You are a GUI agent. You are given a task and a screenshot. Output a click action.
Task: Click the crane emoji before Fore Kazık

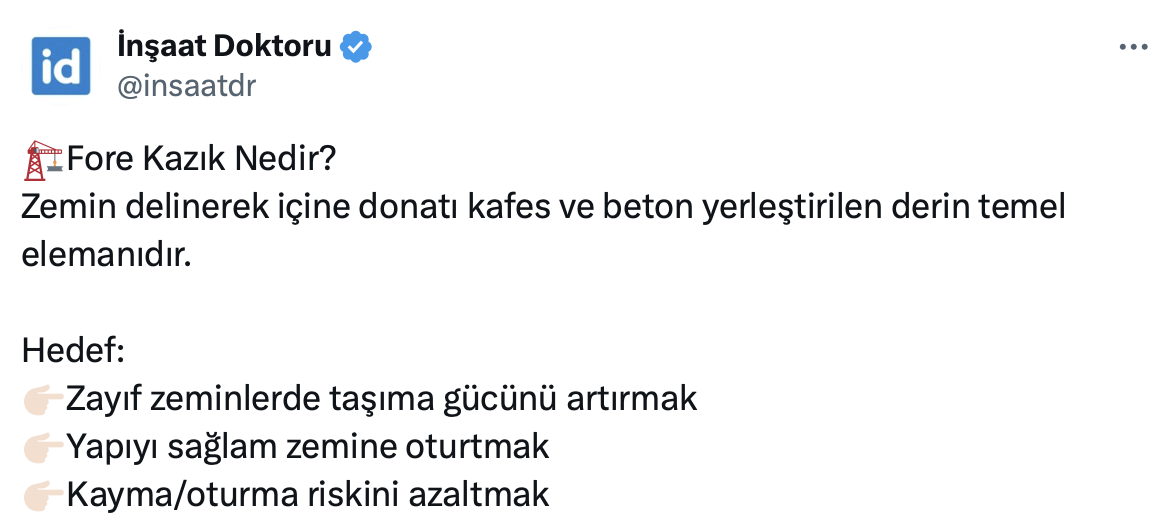(x=43, y=159)
